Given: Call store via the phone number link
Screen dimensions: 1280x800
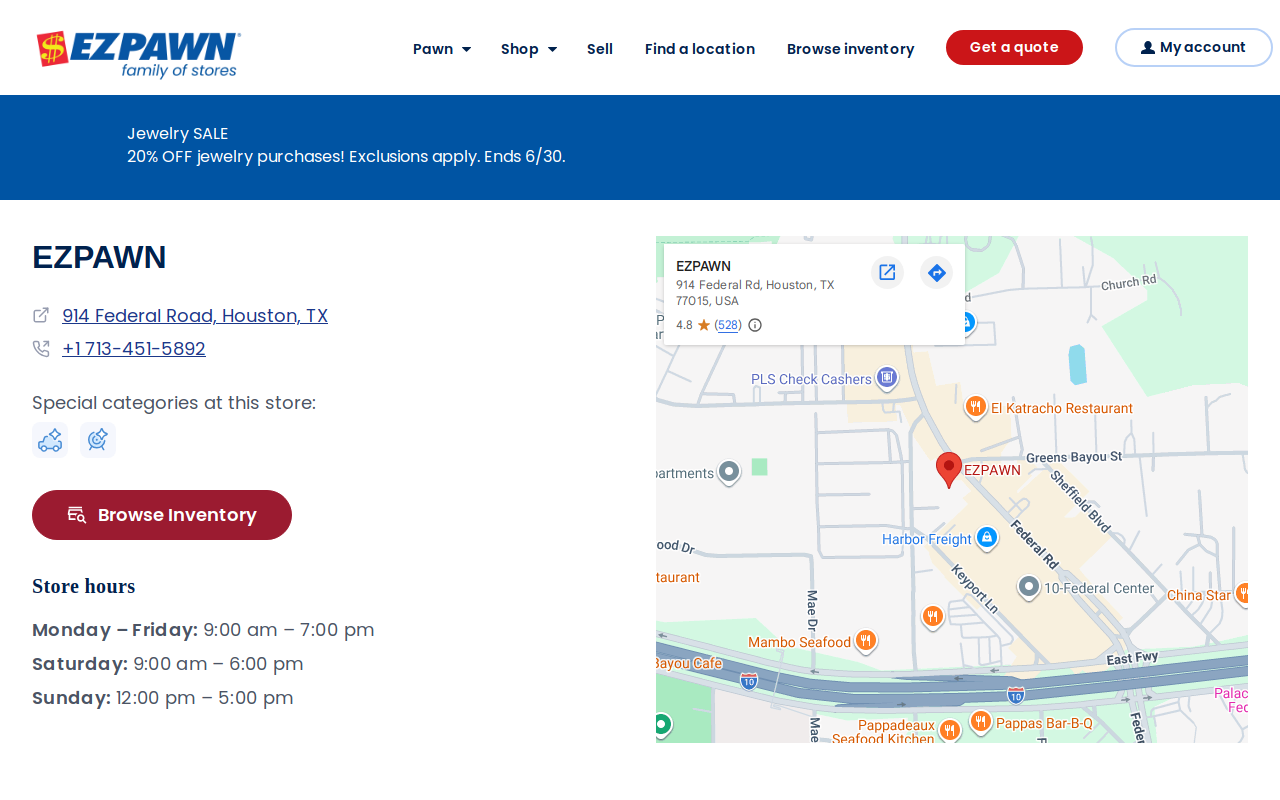Looking at the screenshot, I should click(x=134, y=349).
